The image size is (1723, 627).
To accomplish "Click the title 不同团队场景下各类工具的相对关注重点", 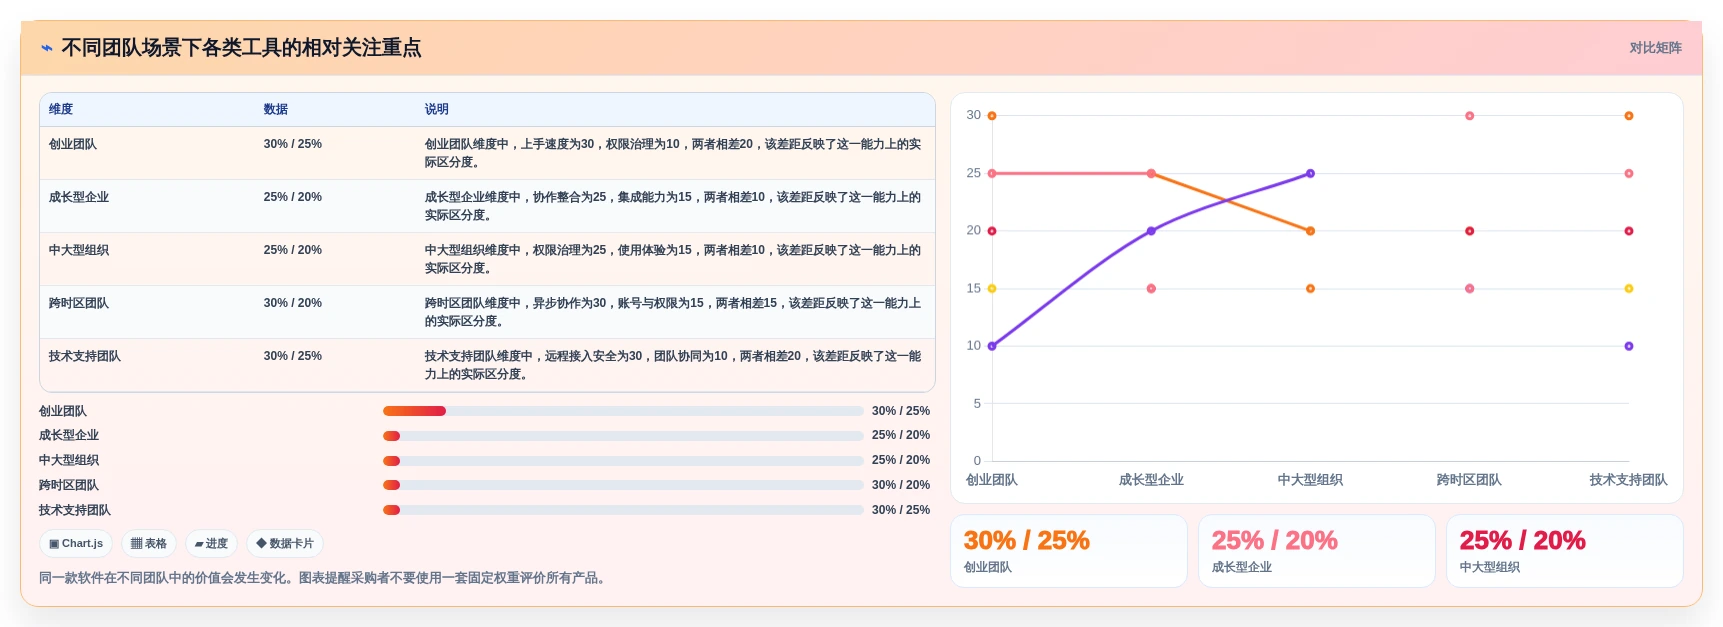I will pyautogui.click(x=241, y=48).
